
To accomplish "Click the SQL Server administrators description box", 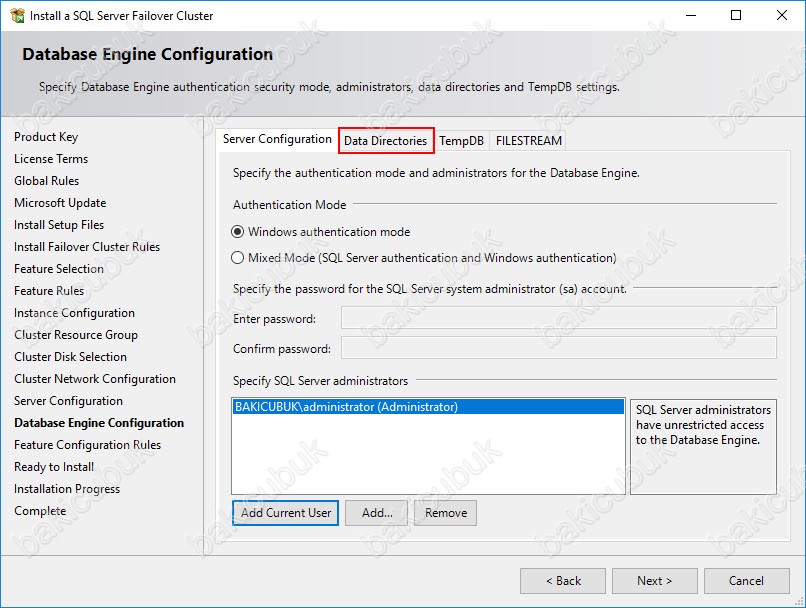I will (703, 447).
